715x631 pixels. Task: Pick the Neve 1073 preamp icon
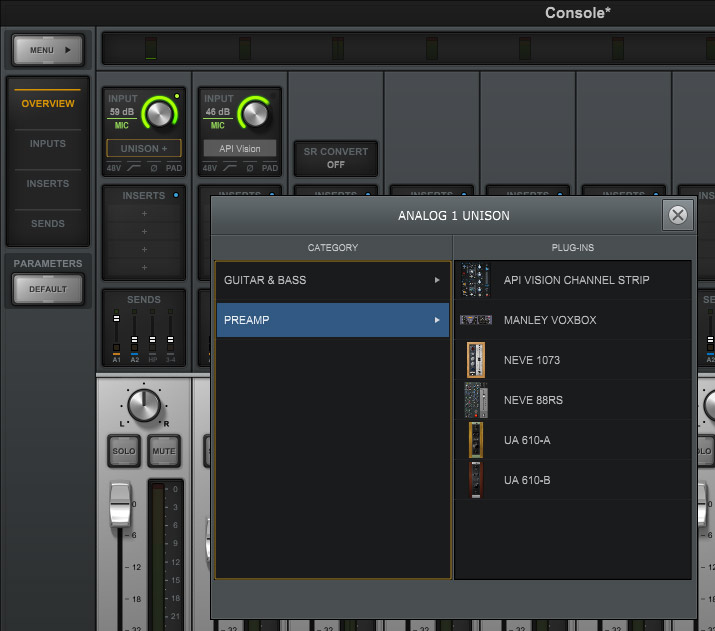[x=476, y=360]
